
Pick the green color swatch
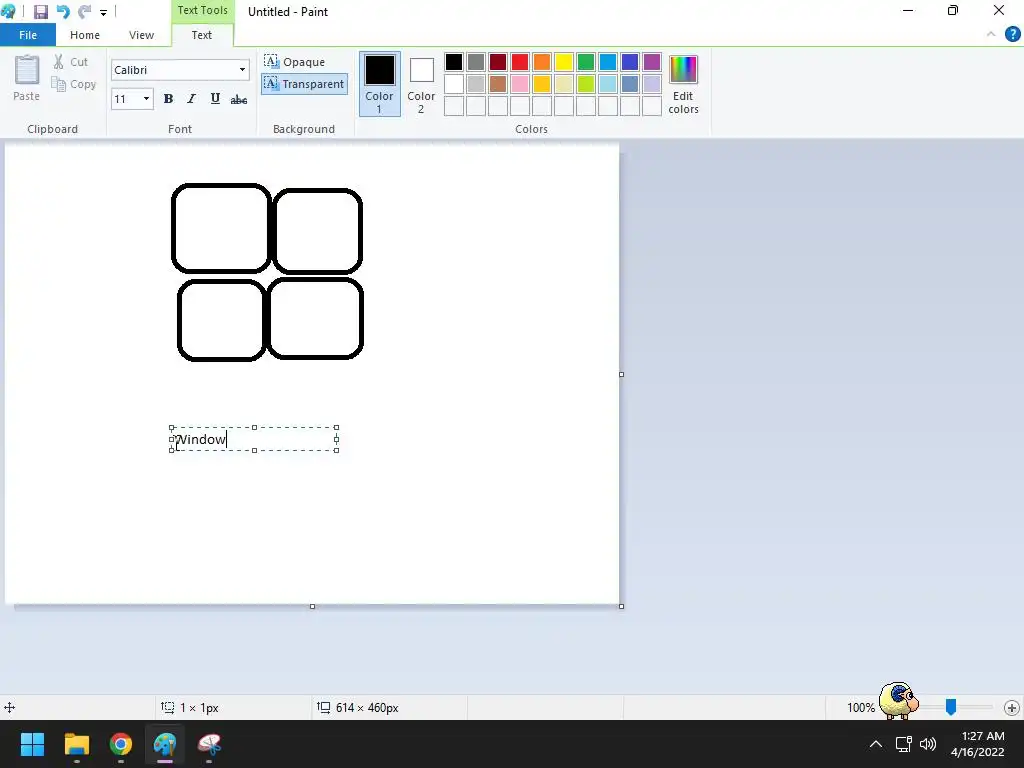(x=586, y=62)
